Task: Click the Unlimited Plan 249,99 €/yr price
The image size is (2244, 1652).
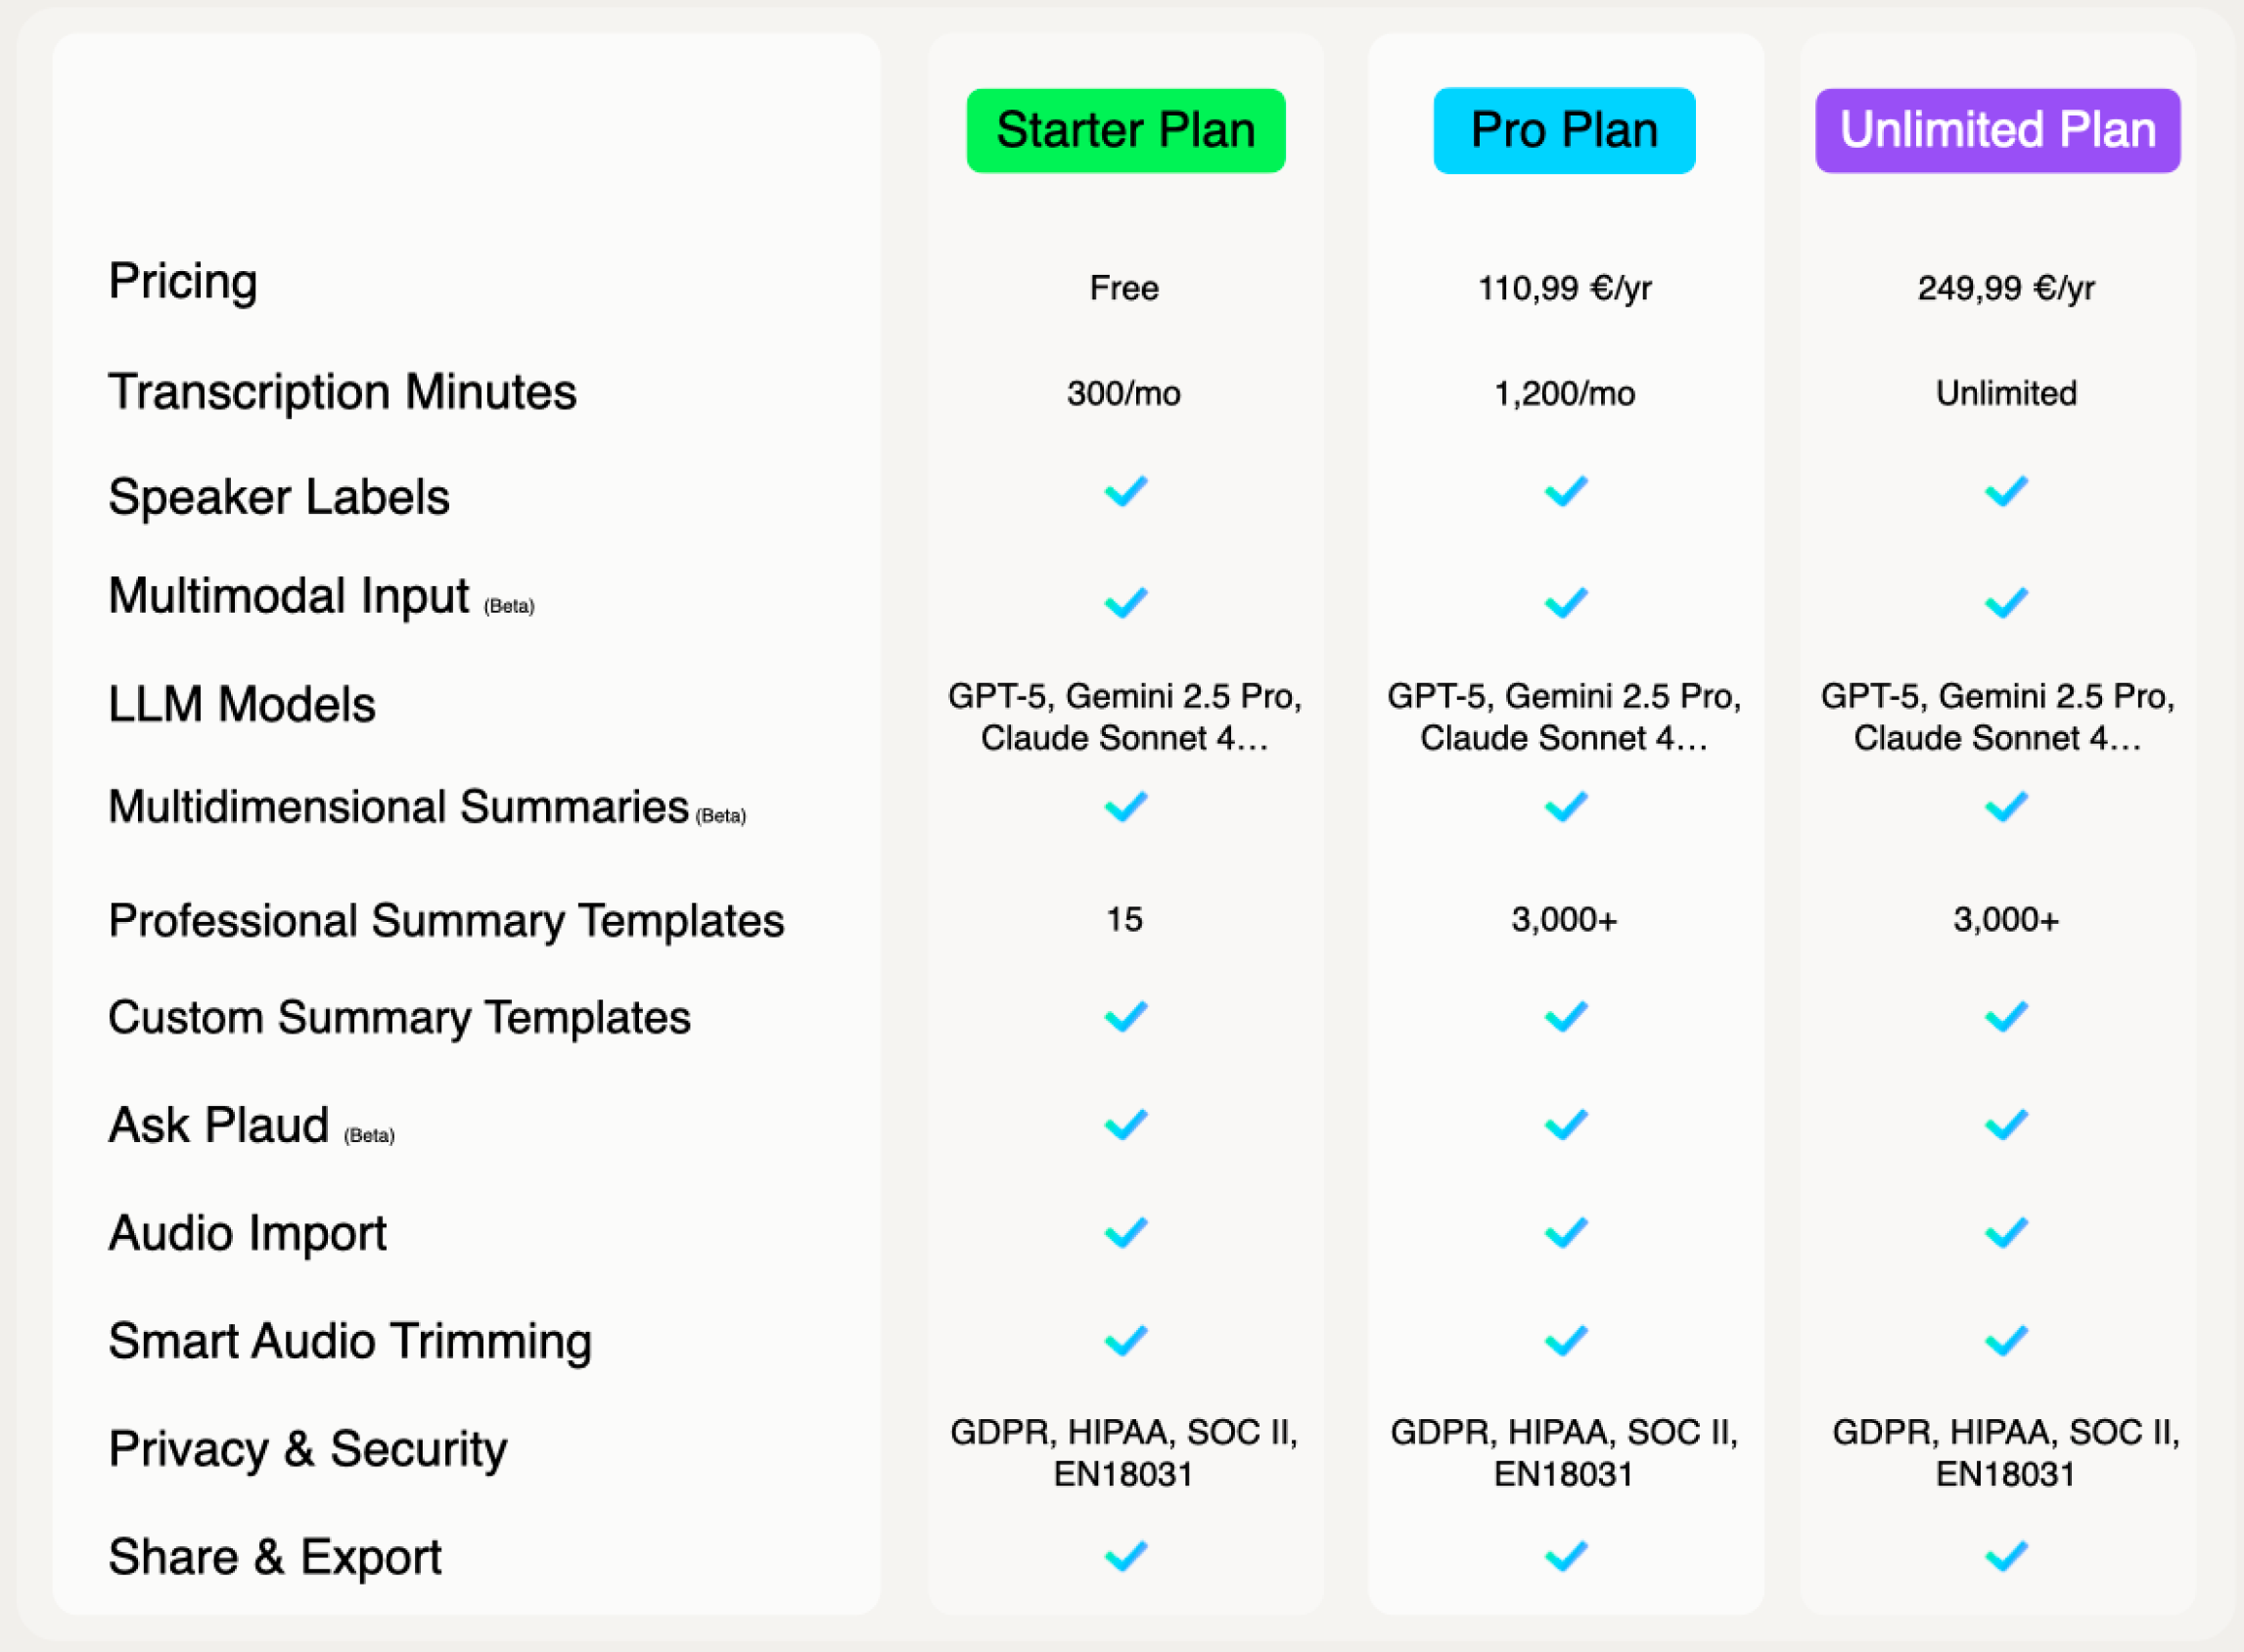Action: [x=2005, y=288]
